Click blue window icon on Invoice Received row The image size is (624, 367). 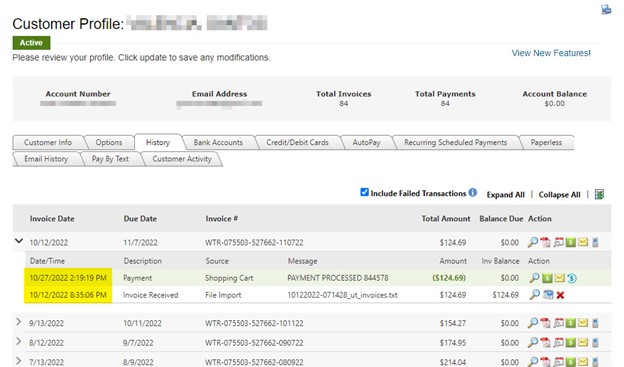548,295
